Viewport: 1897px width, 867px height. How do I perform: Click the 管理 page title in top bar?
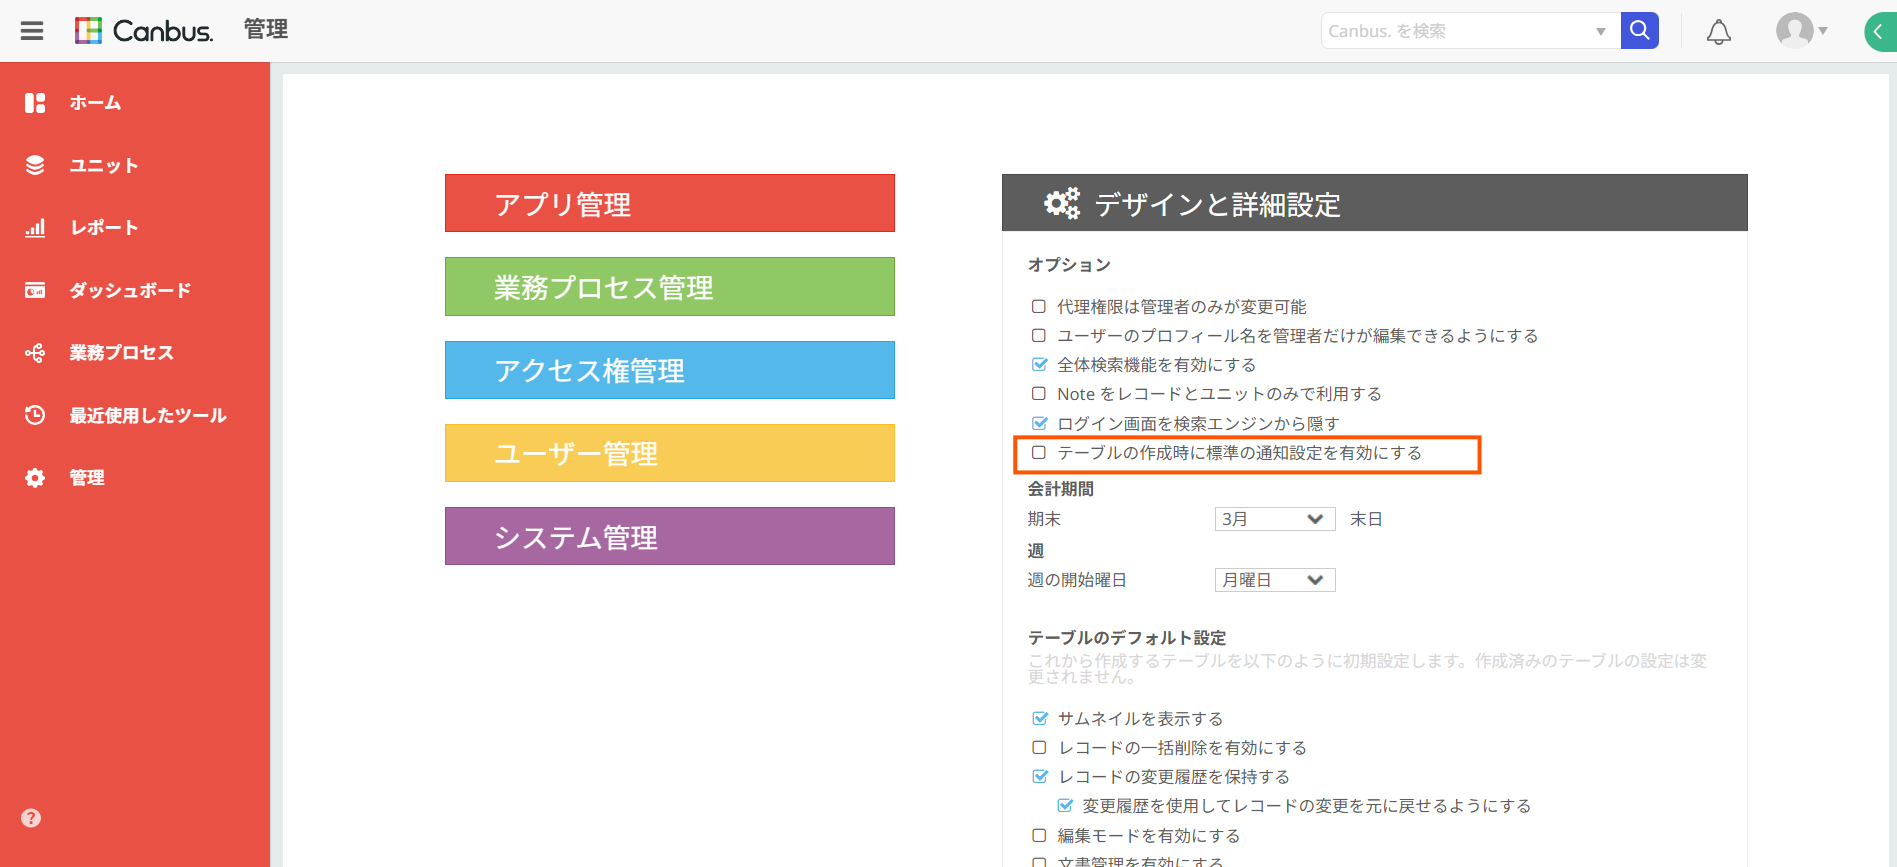pyautogui.click(x=266, y=30)
